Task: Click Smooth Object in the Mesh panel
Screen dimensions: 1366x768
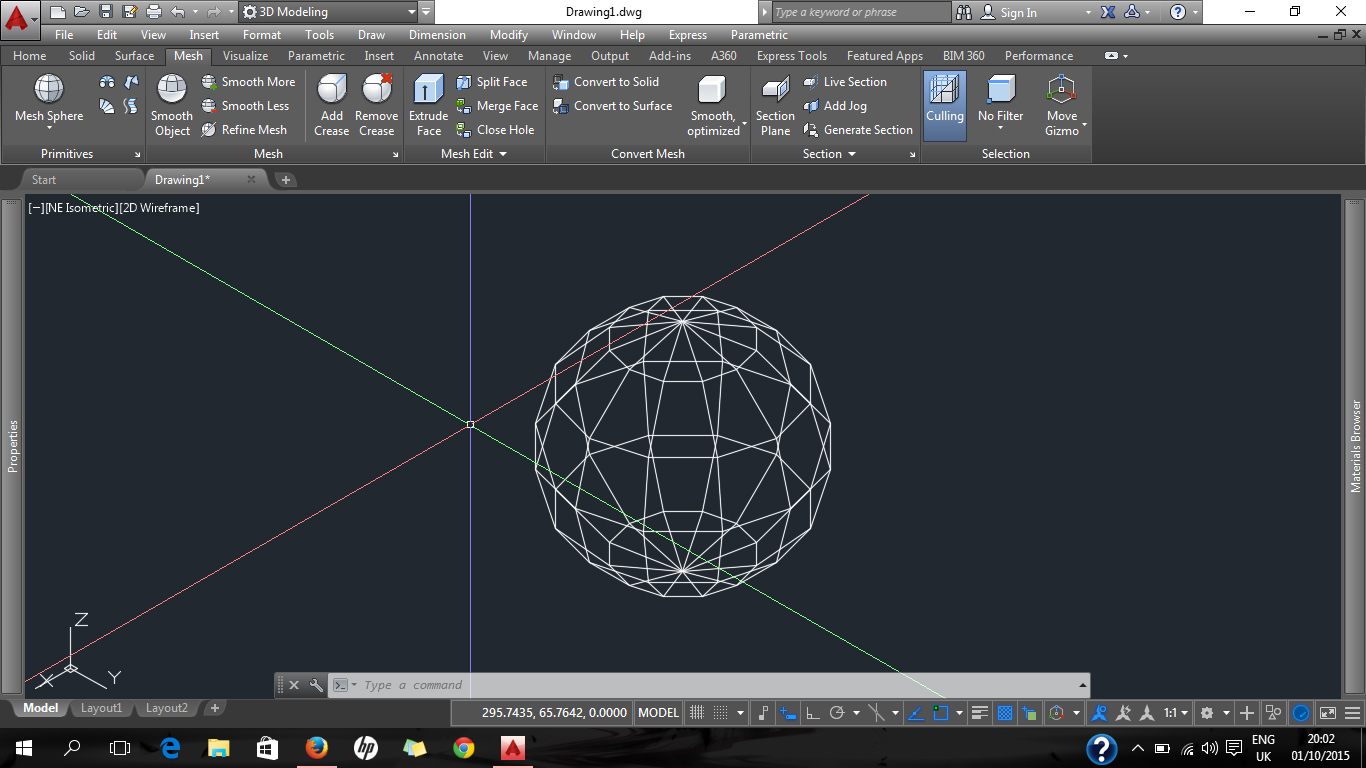Action: (x=171, y=105)
